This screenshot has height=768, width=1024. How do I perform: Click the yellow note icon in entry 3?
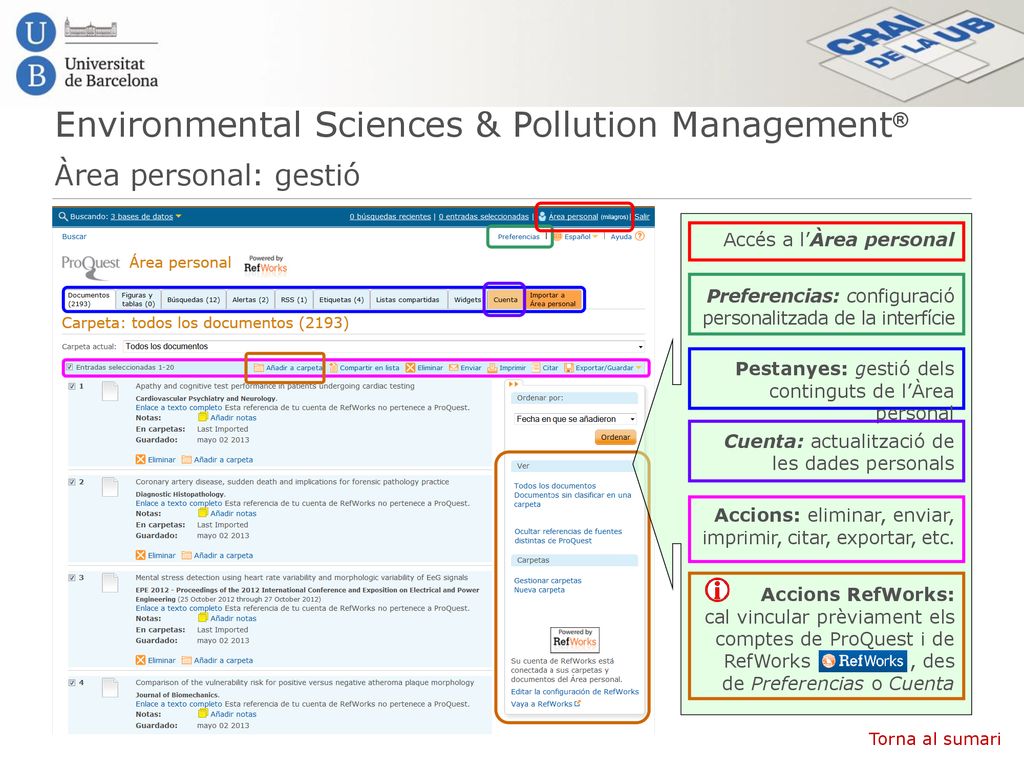pos(203,617)
